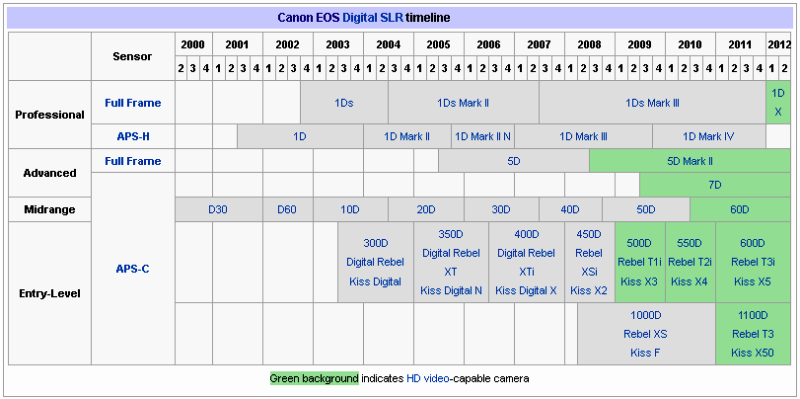800x399 pixels.
Task: Open the 1000D camera link
Action: 645,315
